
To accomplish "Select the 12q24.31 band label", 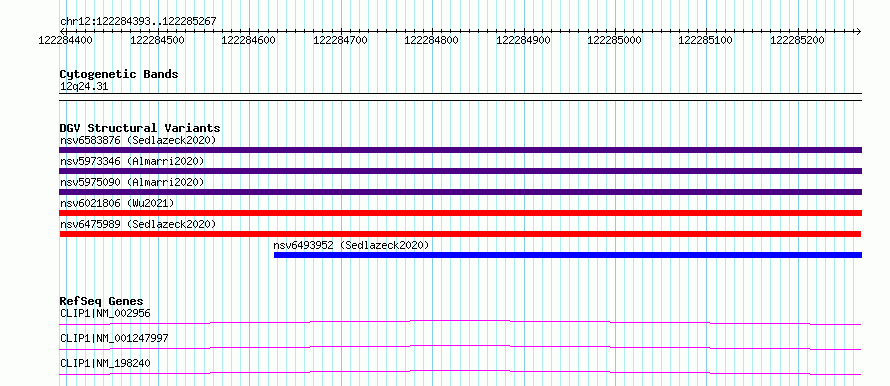I will (x=84, y=87).
